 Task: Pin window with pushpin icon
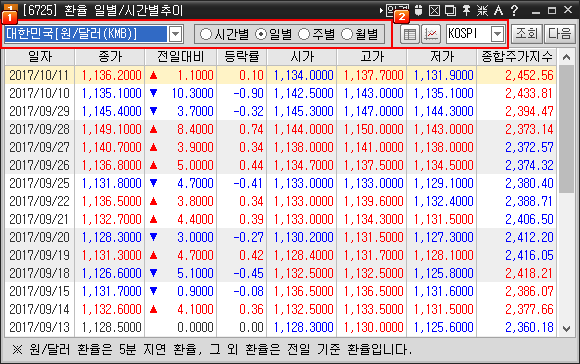click(466, 10)
